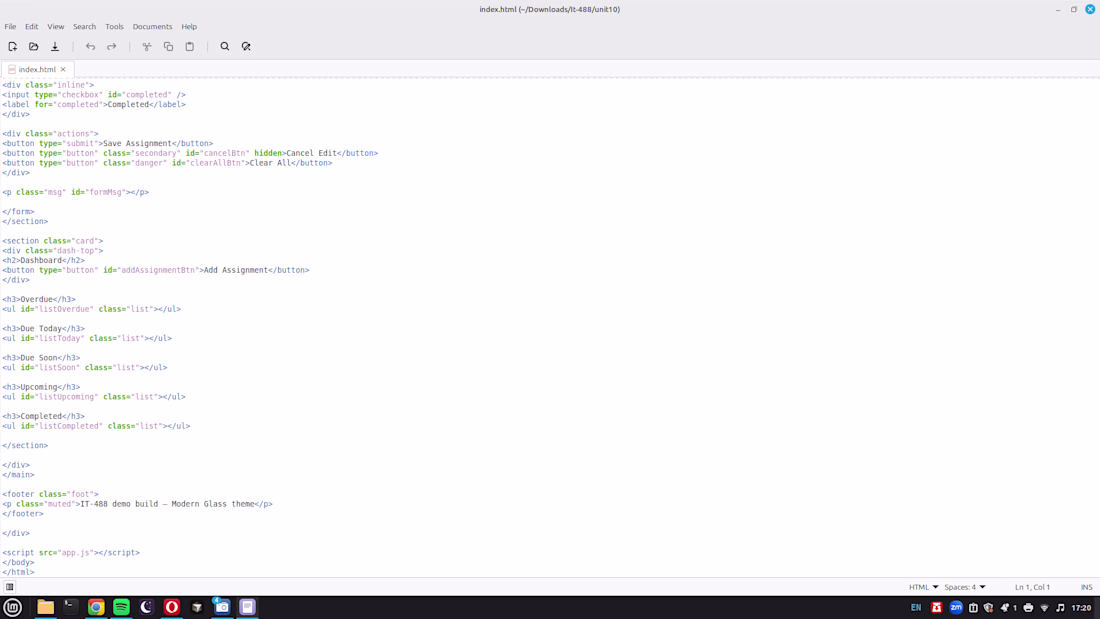Open the crescent moon app in taskbar
The height and width of the screenshot is (619, 1100).
147,607
